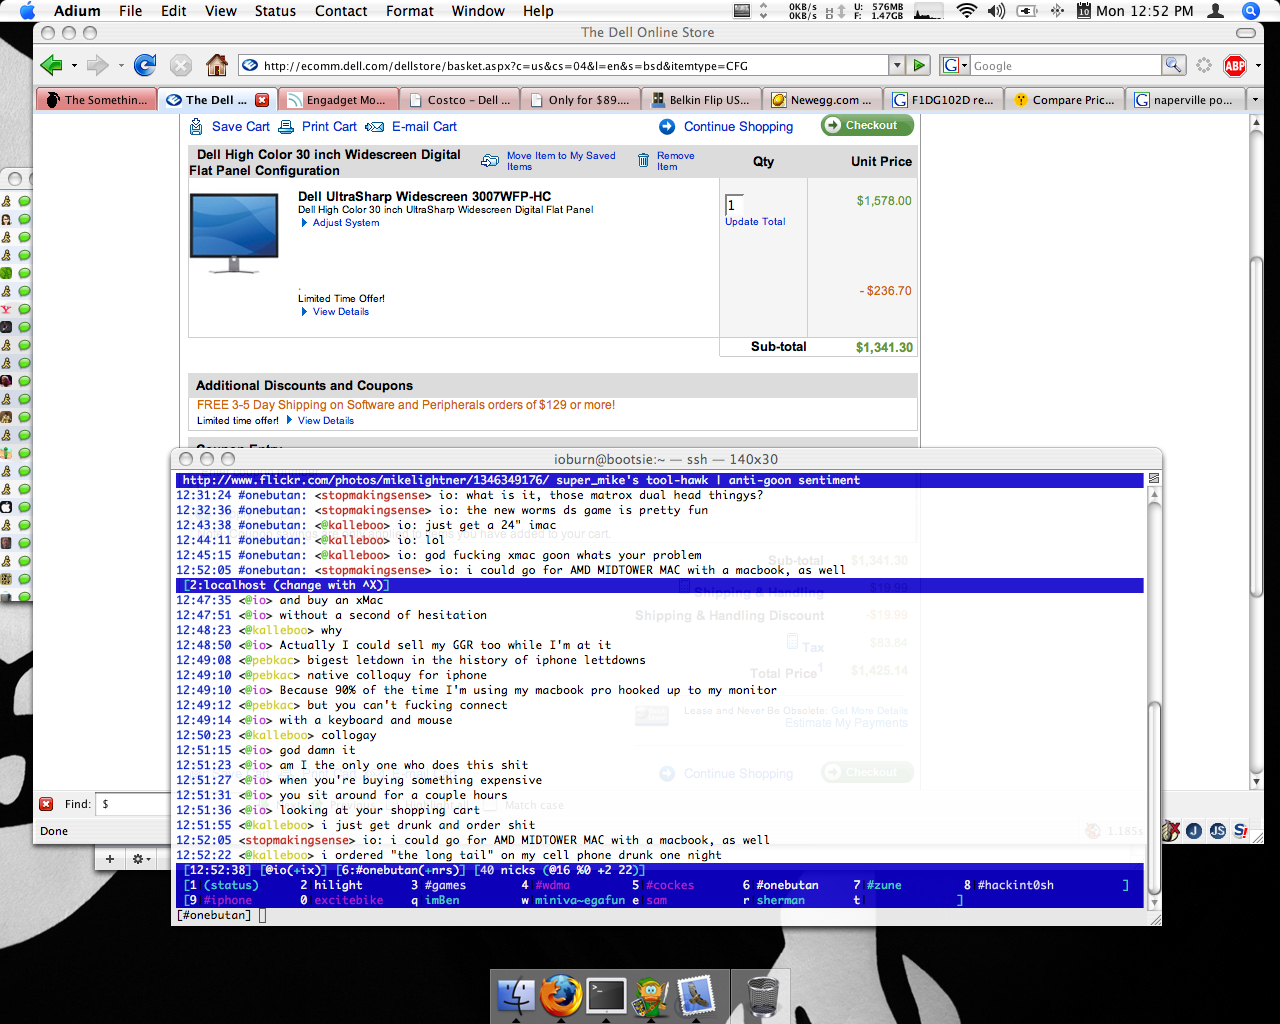Click the Move Item to Saved Items icon
The width and height of the screenshot is (1280, 1024).
tap(490, 161)
